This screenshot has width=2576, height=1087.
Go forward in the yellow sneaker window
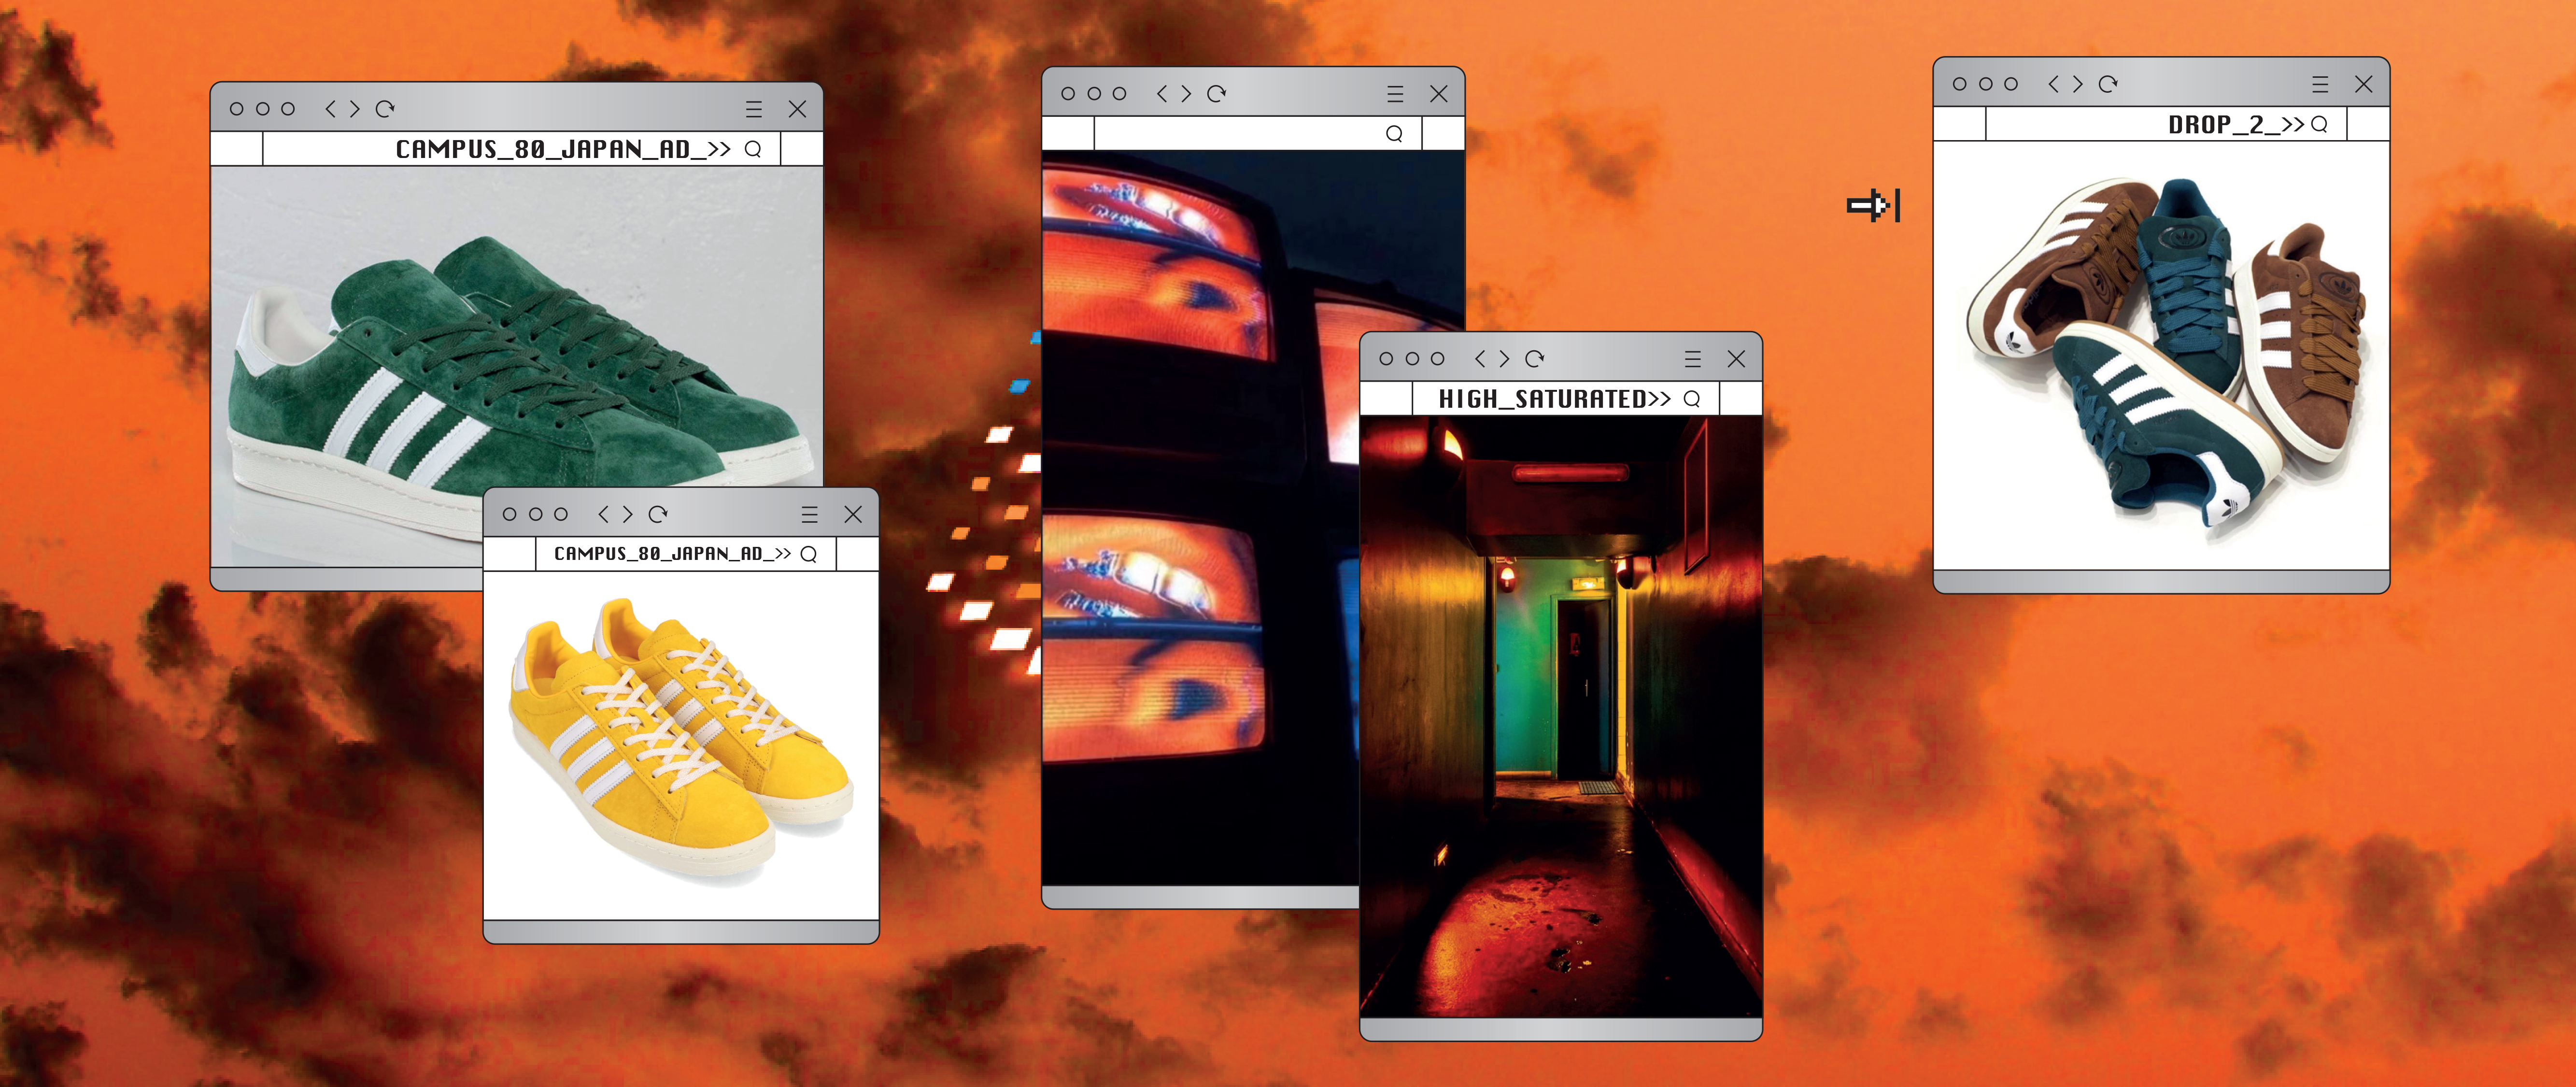tap(627, 514)
